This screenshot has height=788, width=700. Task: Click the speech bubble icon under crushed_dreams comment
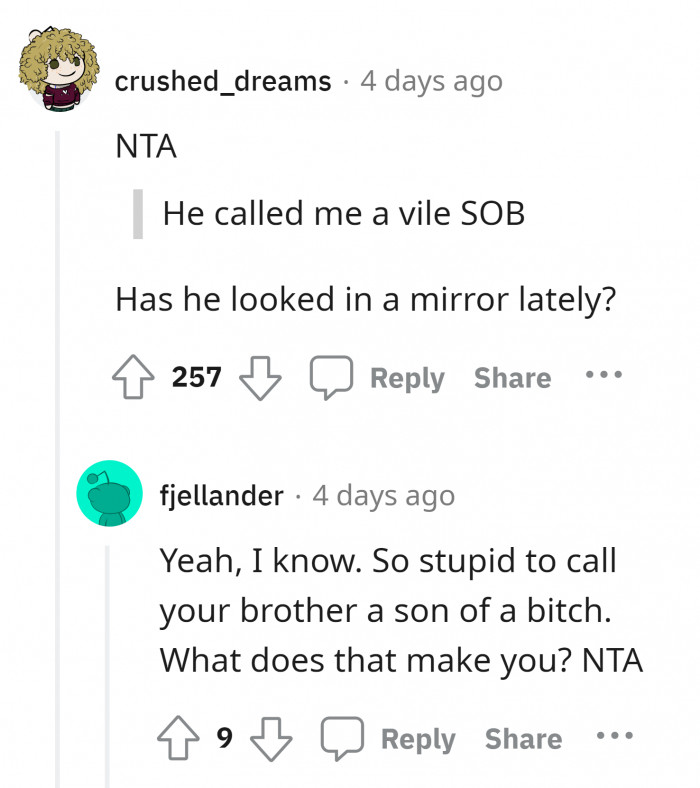coord(329,378)
